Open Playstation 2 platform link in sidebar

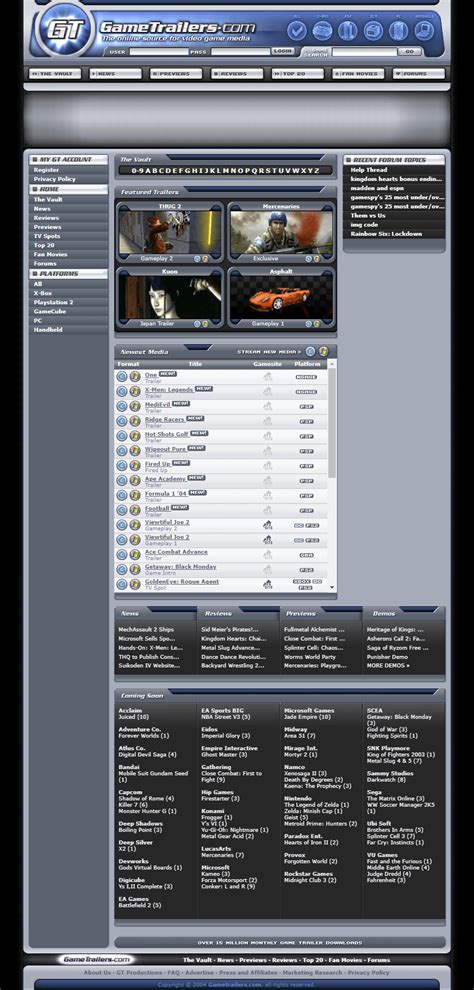(x=54, y=302)
